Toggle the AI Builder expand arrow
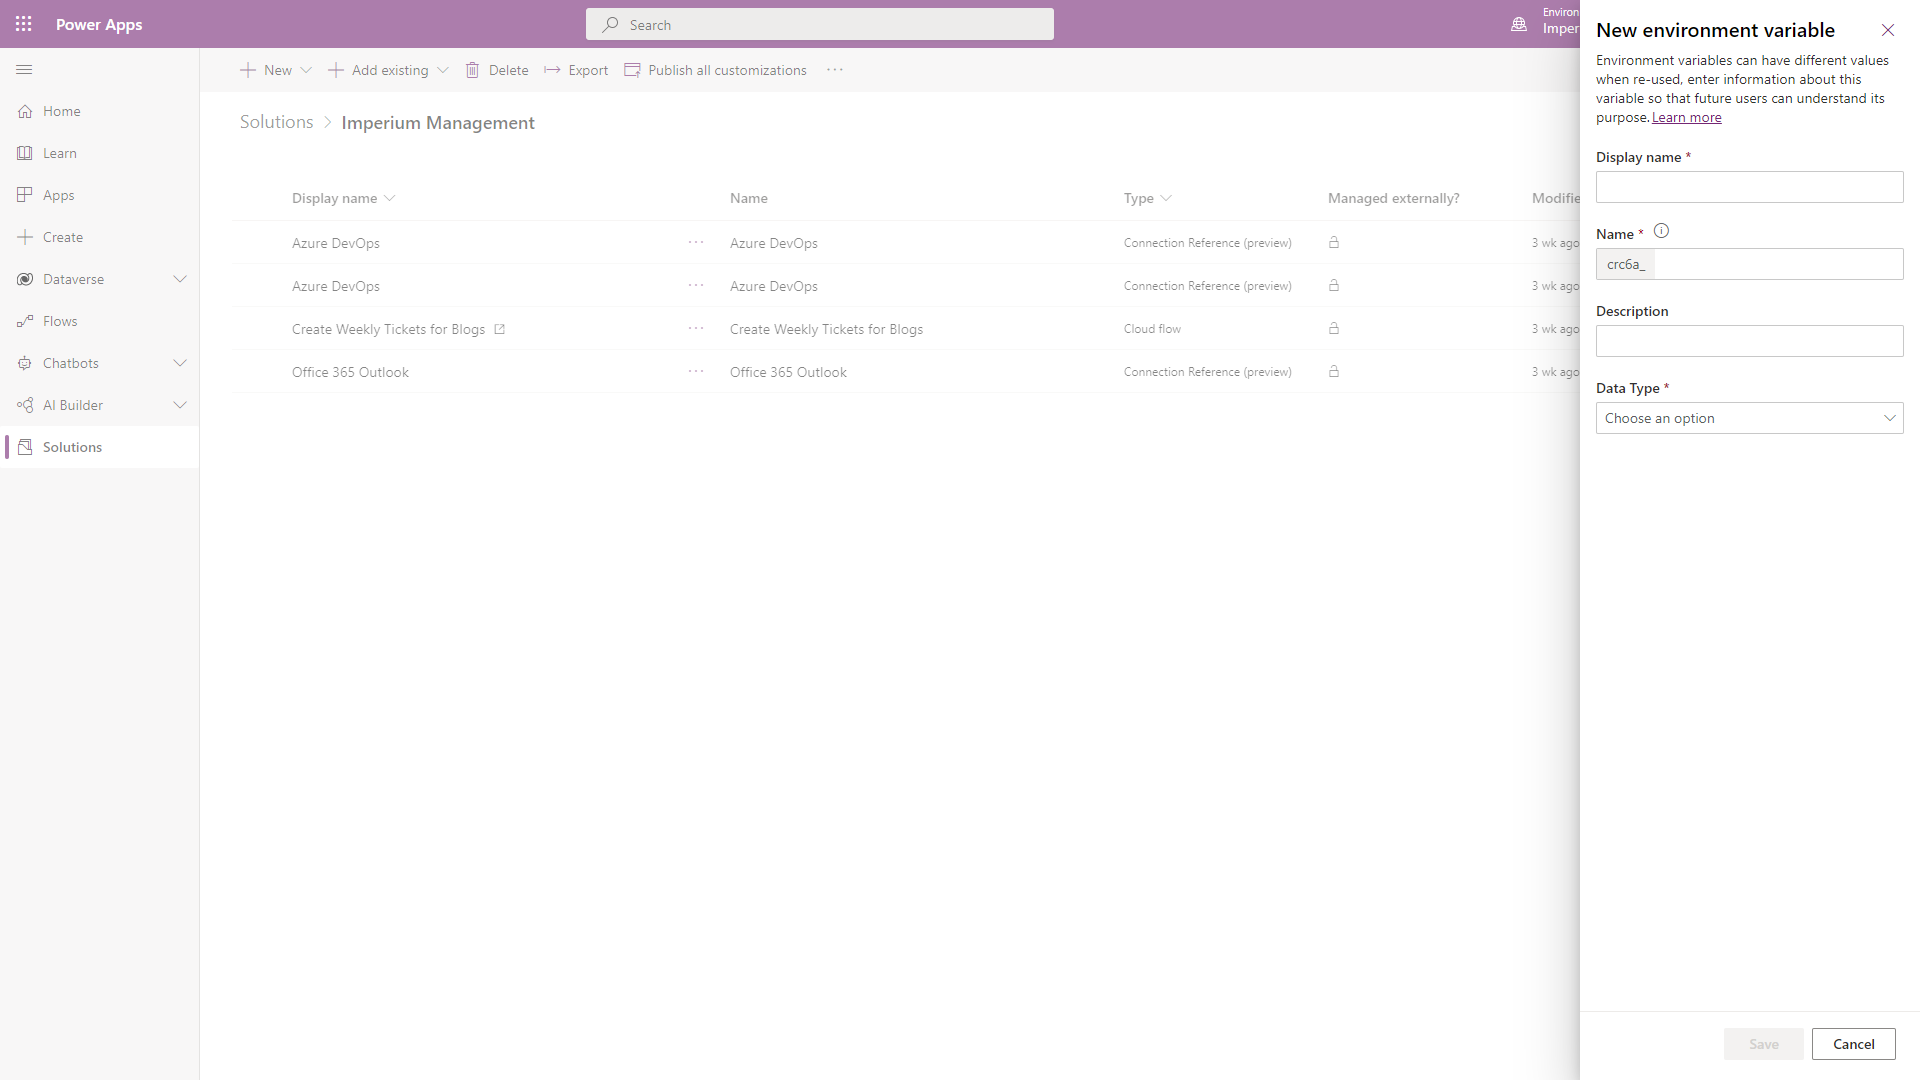The width and height of the screenshot is (1920, 1080). [x=179, y=404]
